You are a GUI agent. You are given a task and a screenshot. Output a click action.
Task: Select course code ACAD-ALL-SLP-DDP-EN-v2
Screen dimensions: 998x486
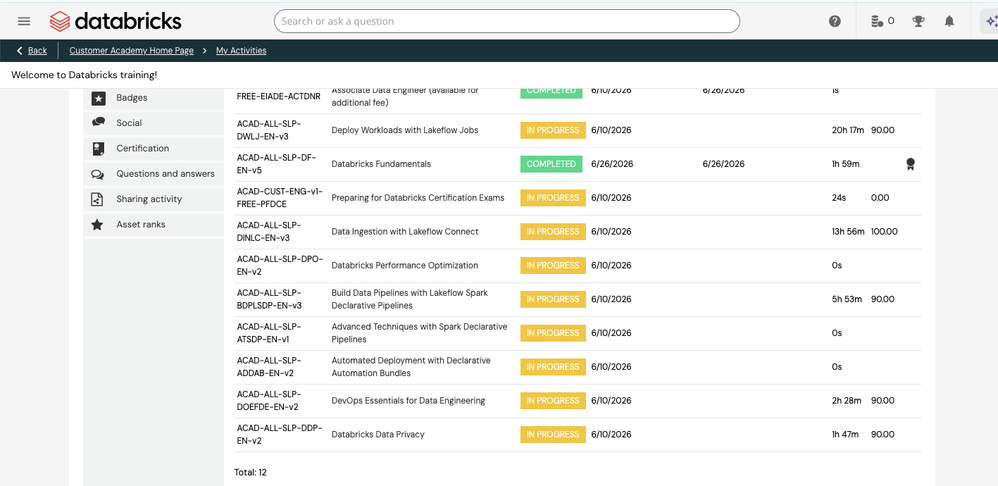(x=280, y=434)
